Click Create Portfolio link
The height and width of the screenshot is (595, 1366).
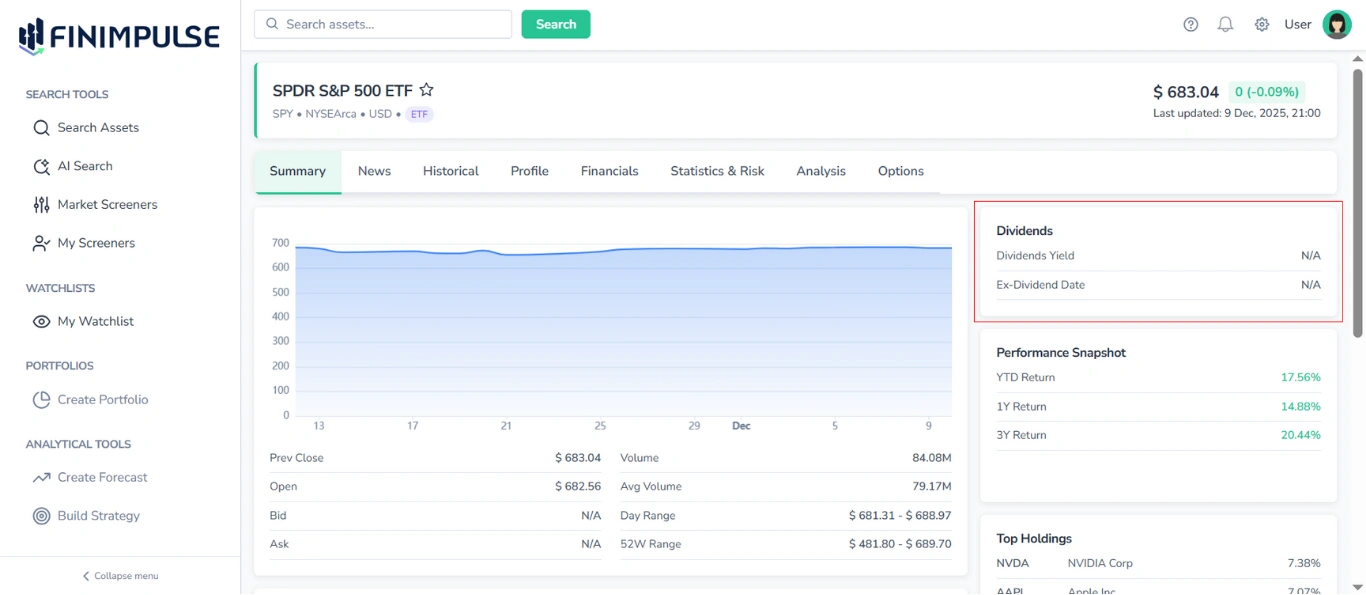pyautogui.click(x=102, y=400)
